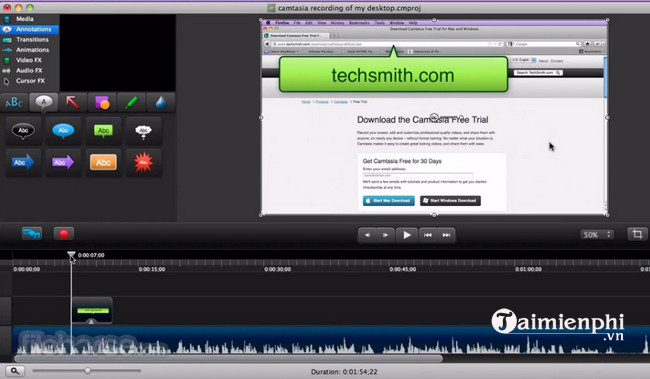Click the 0:01:00;00 mark on ruler
650x379 pixels.
528,269
